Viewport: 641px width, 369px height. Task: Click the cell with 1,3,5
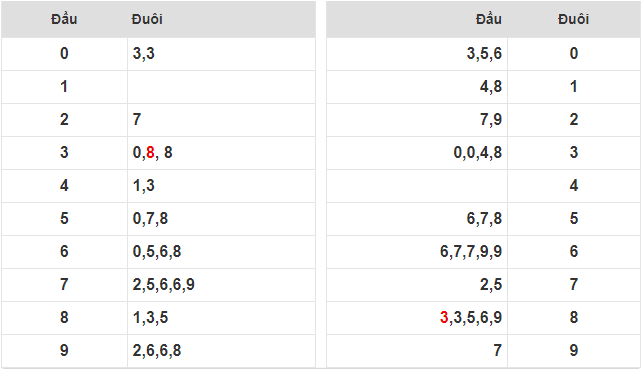[221, 318]
